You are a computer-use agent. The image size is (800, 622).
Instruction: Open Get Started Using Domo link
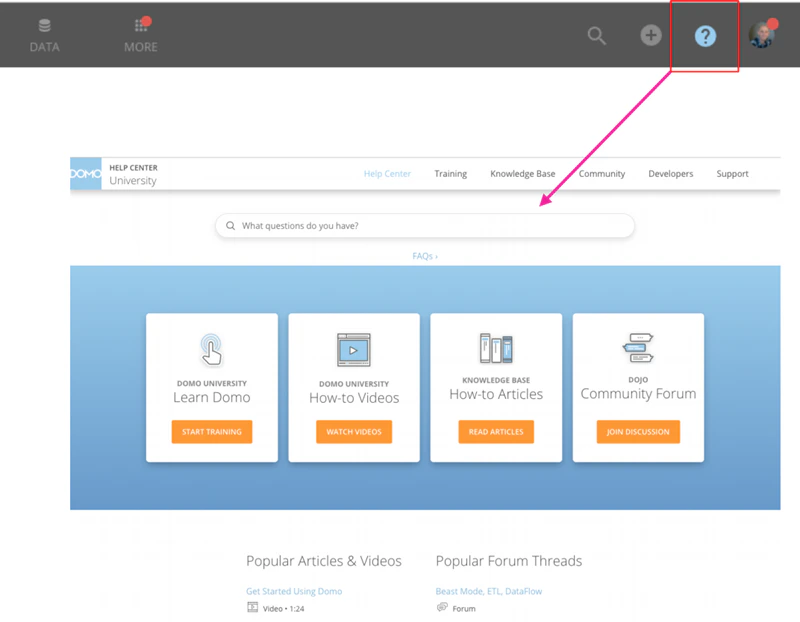(x=294, y=591)
